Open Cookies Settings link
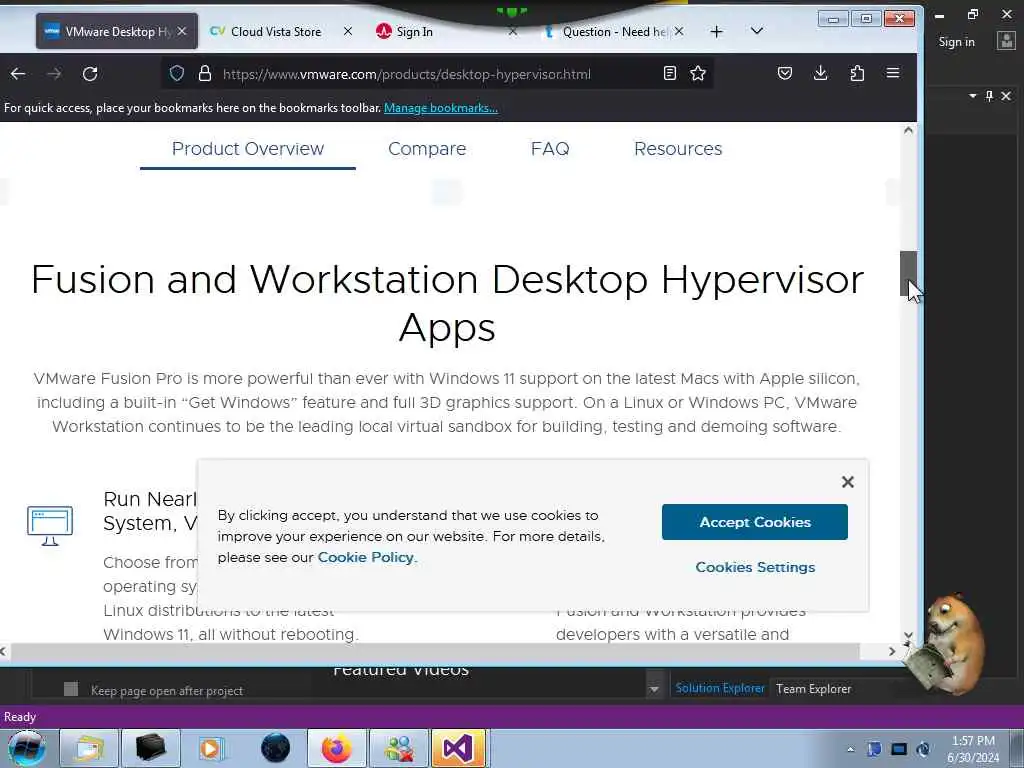This screenshot has width=1024, height=768. tap(755, 567)
